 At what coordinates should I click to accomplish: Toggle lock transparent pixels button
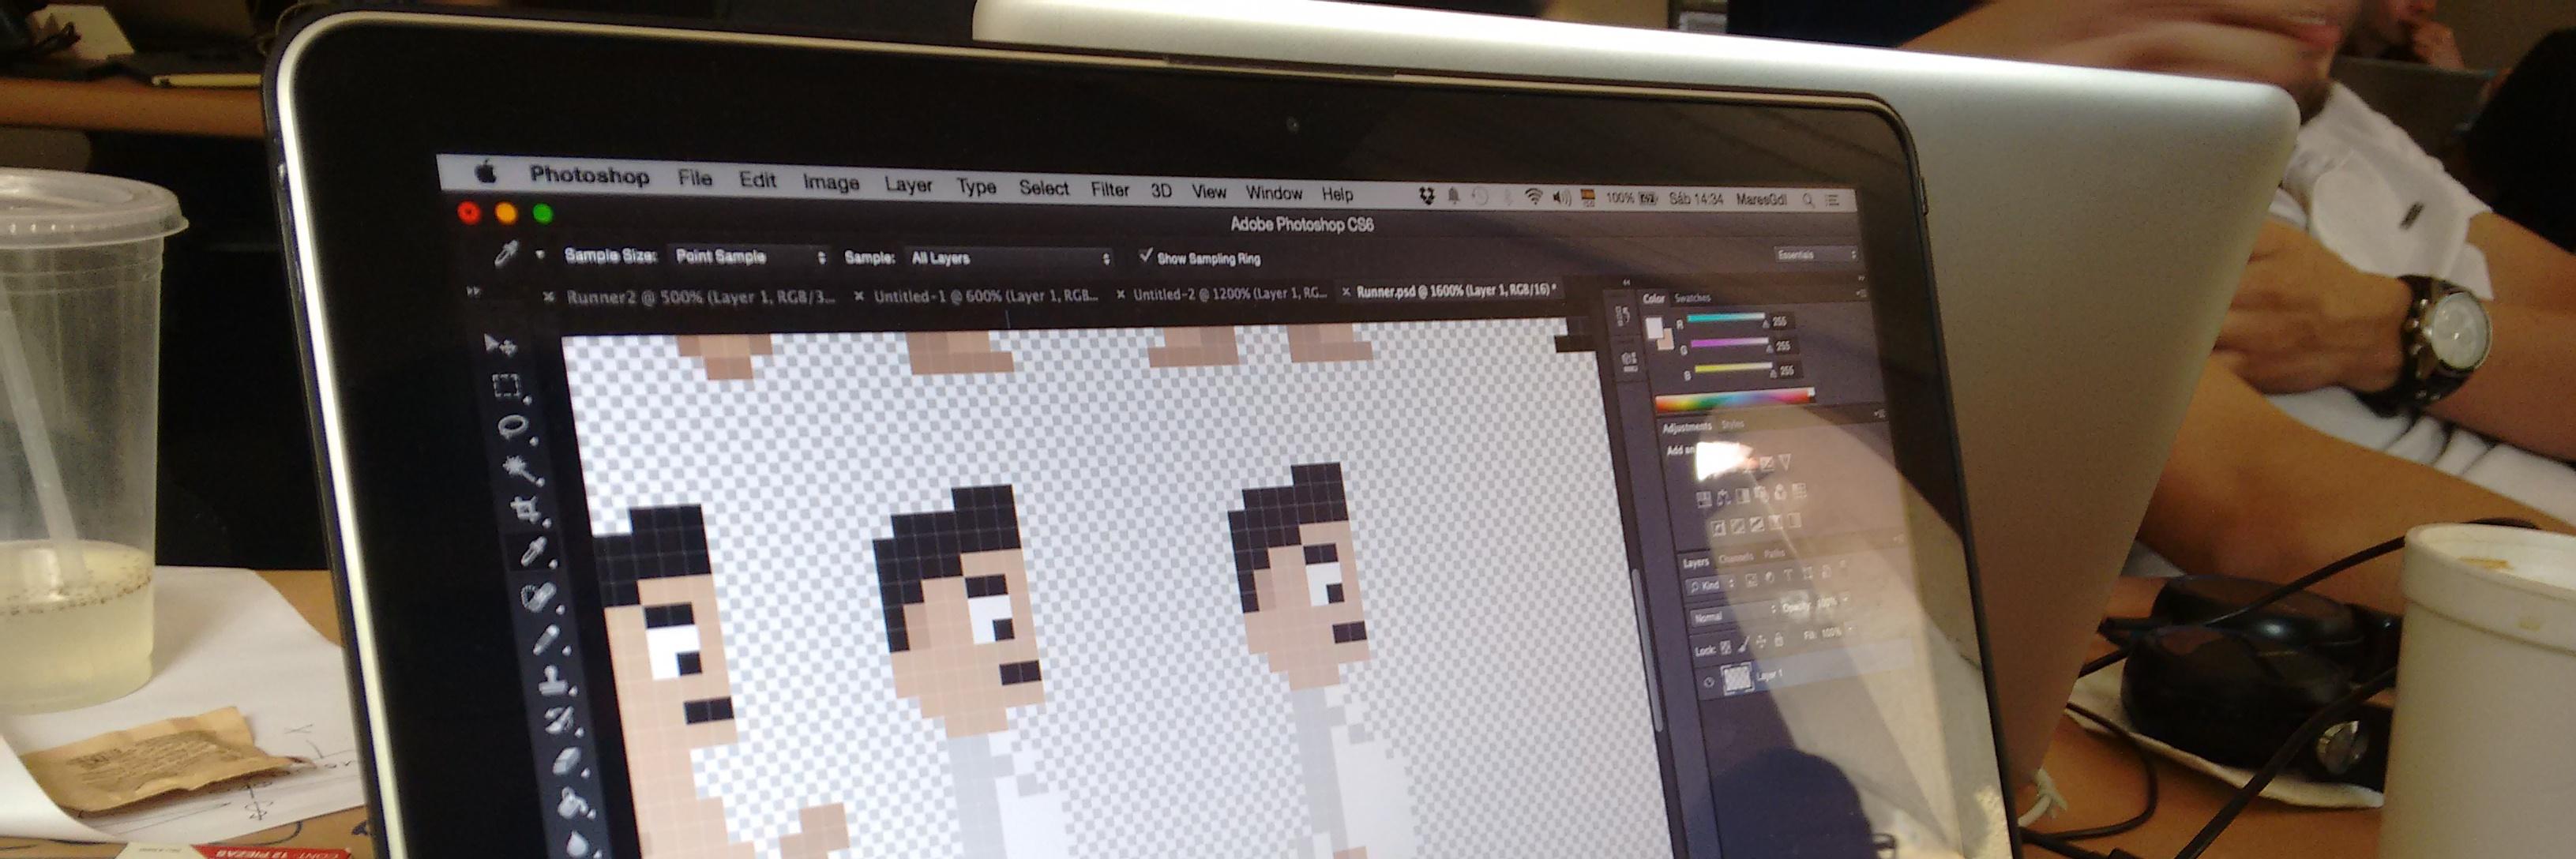coord(1725,647)
